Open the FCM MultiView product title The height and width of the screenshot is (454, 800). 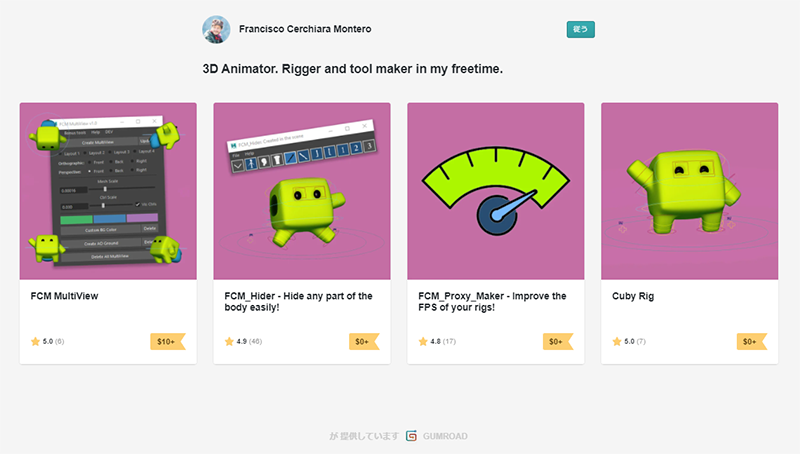click(x=64, y=296)
